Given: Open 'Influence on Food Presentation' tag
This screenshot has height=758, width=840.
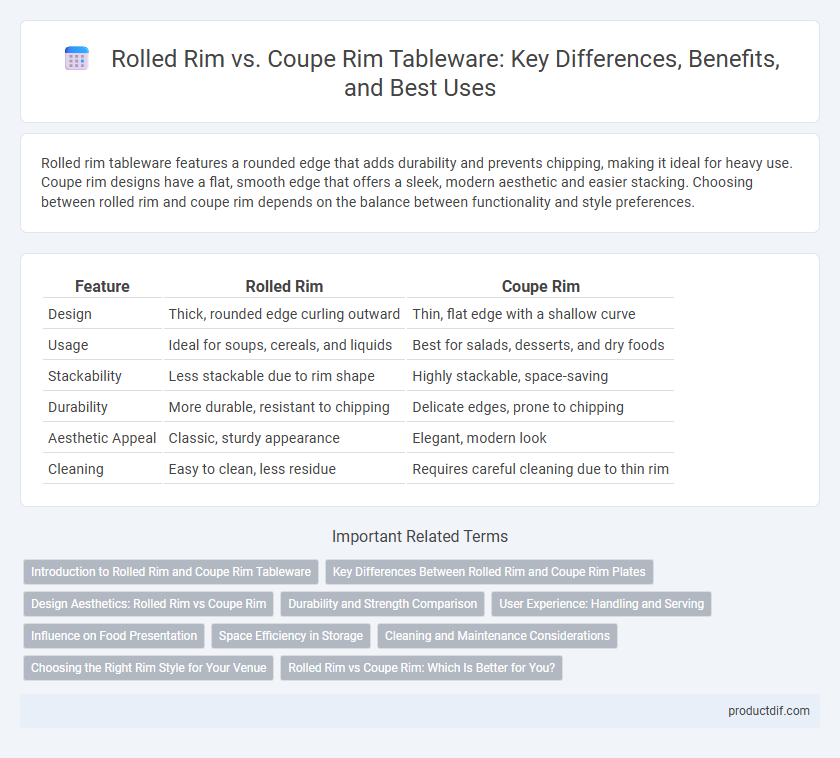Looking at the screenshot, I should 114,636.
